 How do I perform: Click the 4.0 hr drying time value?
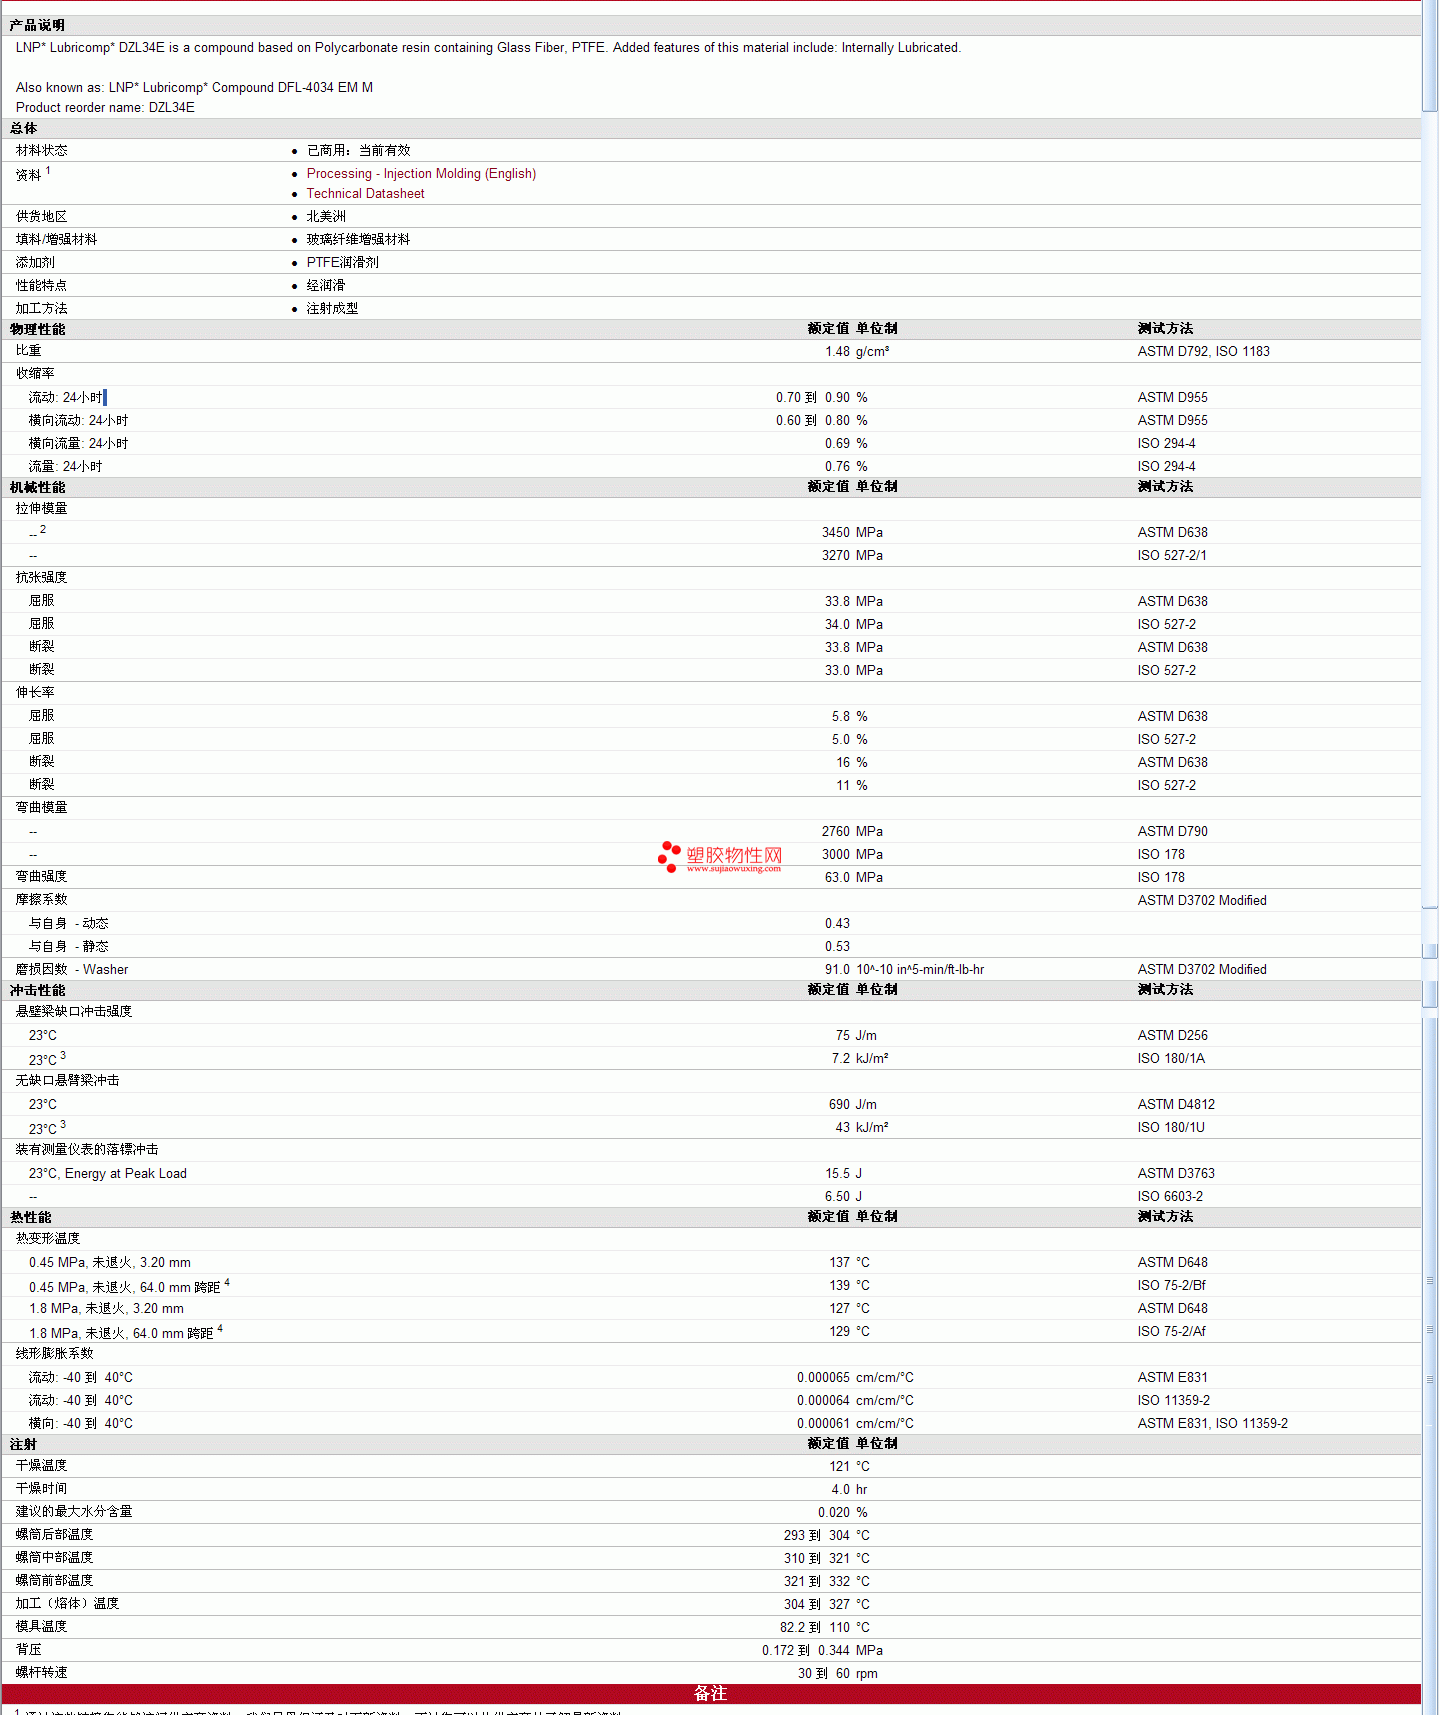coord(850,1490)
